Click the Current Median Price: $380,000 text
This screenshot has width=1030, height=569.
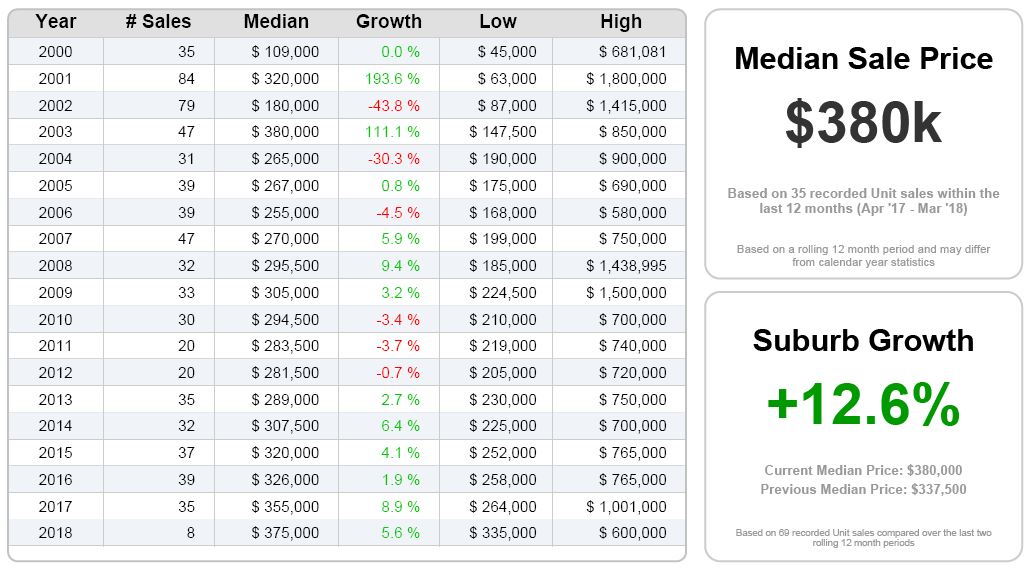(863, 470)
